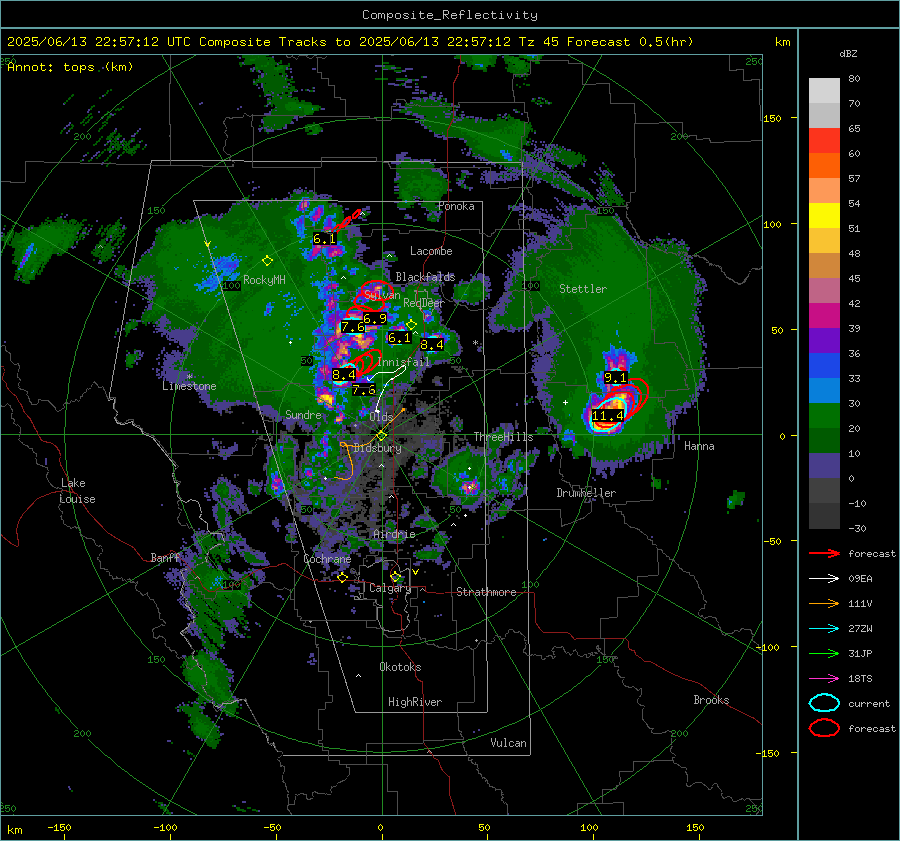
Task: Pick the bright green swatch between 30 and 20 dBZ
Action: click(x=824, y=416)
